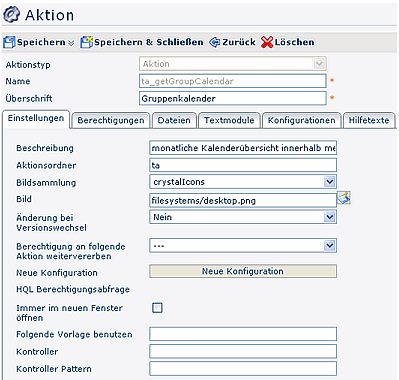Click the Zurück arrow icon
Image resolution: width=399 pixels, height=380 pixels.
pos(215,42)
